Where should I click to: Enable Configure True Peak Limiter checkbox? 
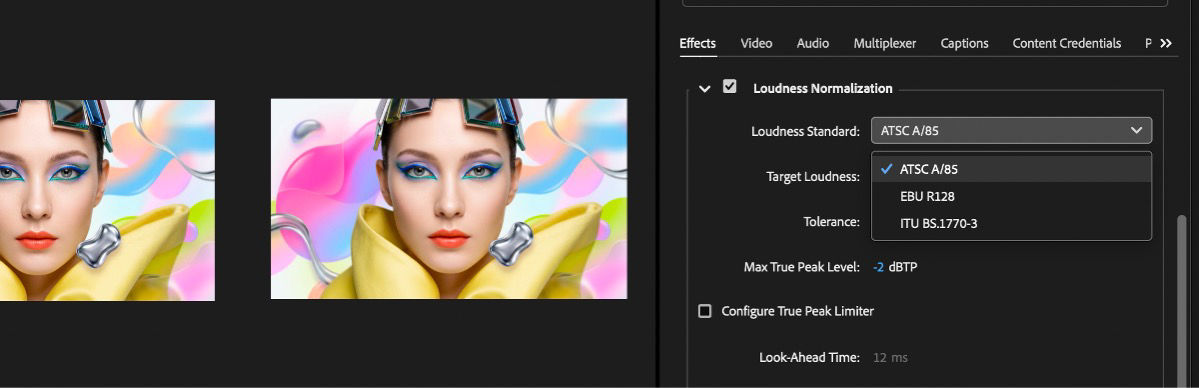pos(704,311)
